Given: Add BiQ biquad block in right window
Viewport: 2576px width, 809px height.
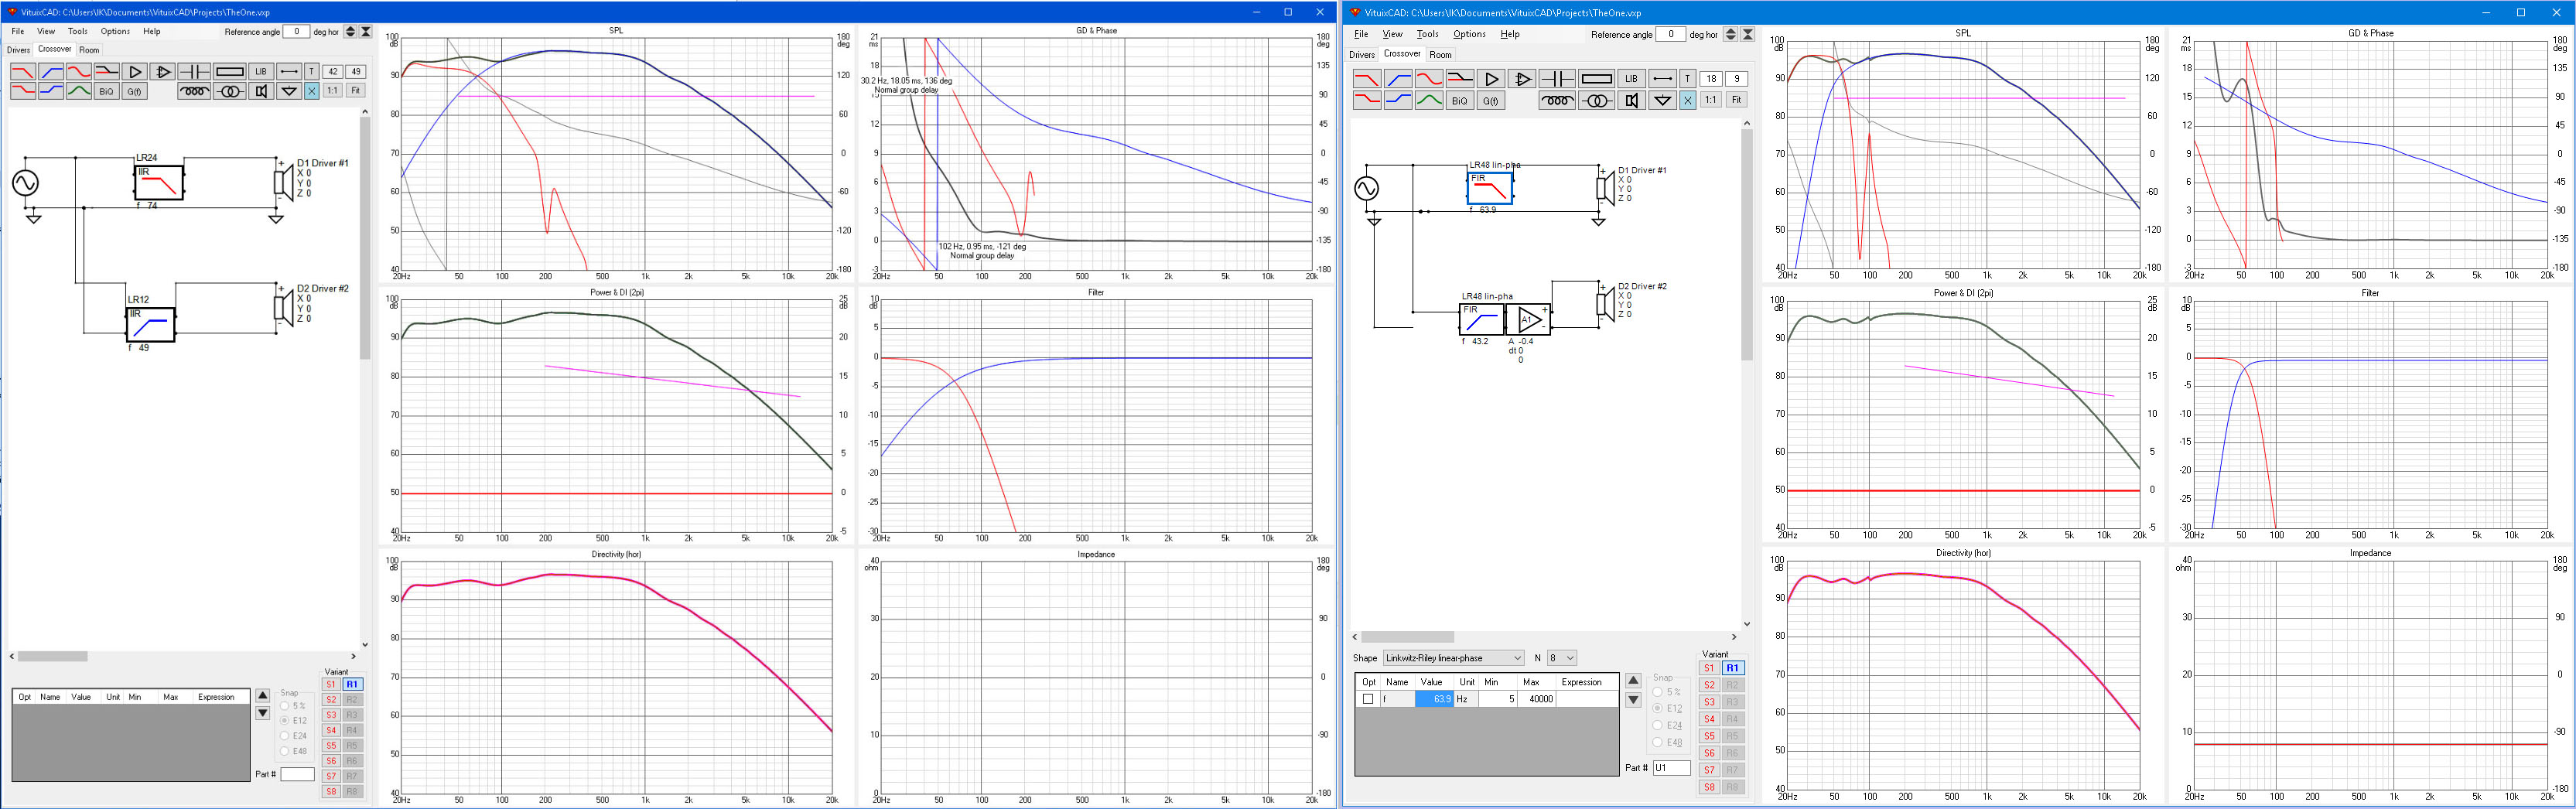Looking at the screenshot, I should 1461,101.
